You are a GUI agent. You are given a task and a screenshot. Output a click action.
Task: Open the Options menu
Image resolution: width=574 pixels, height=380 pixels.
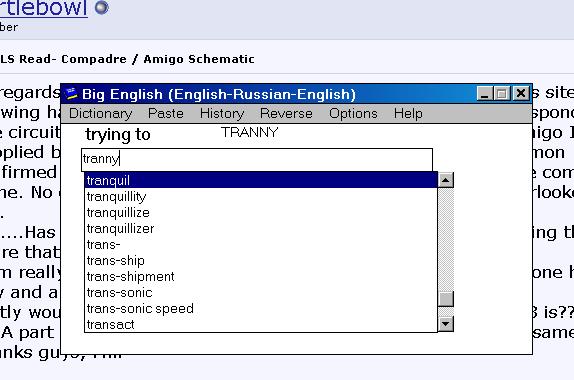click(353, 113)
